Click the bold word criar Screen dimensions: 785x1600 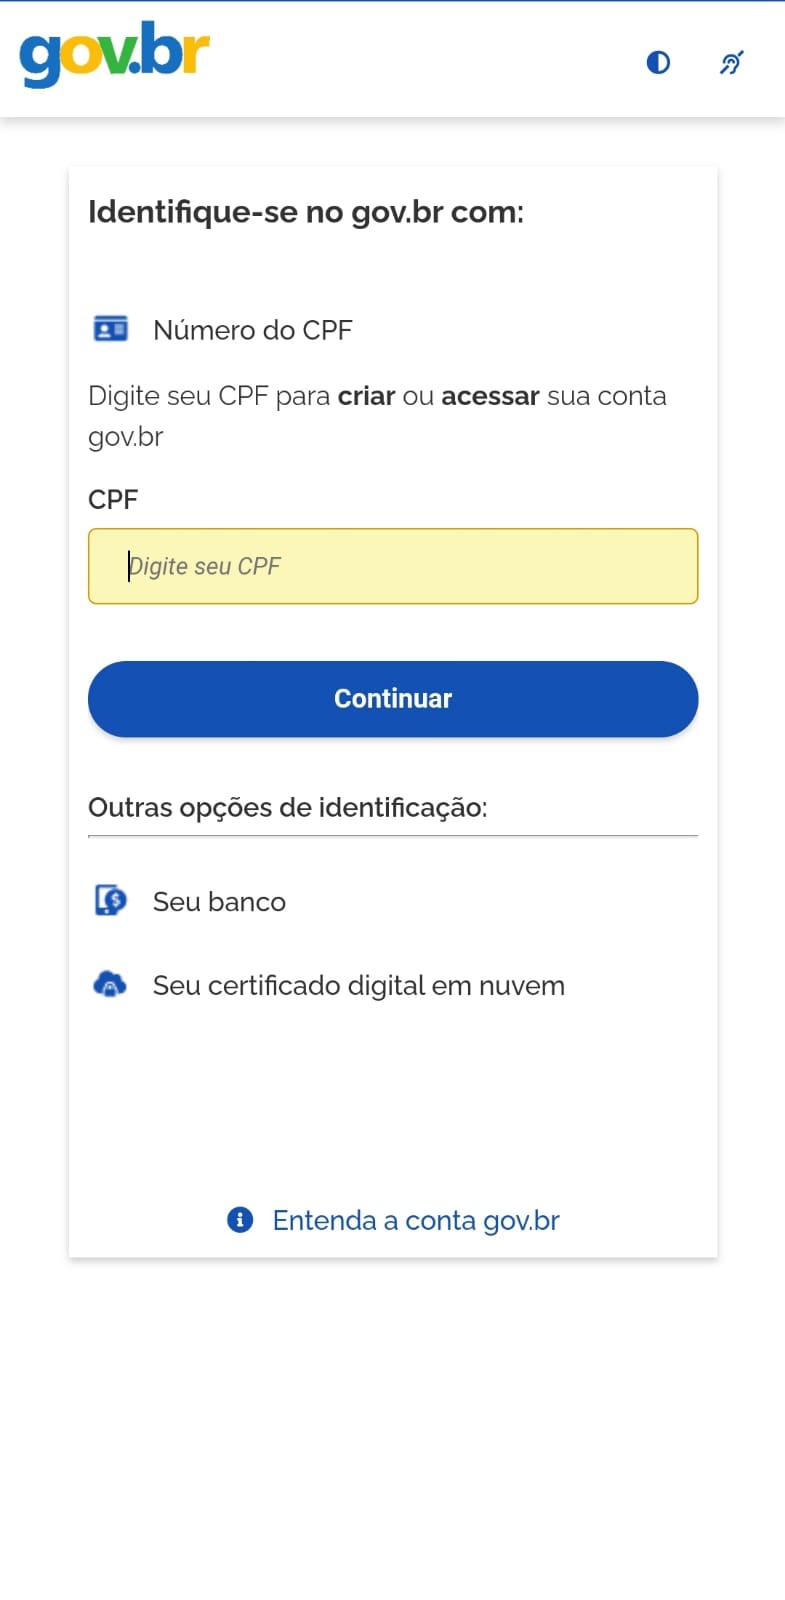[x=366, y=396]
